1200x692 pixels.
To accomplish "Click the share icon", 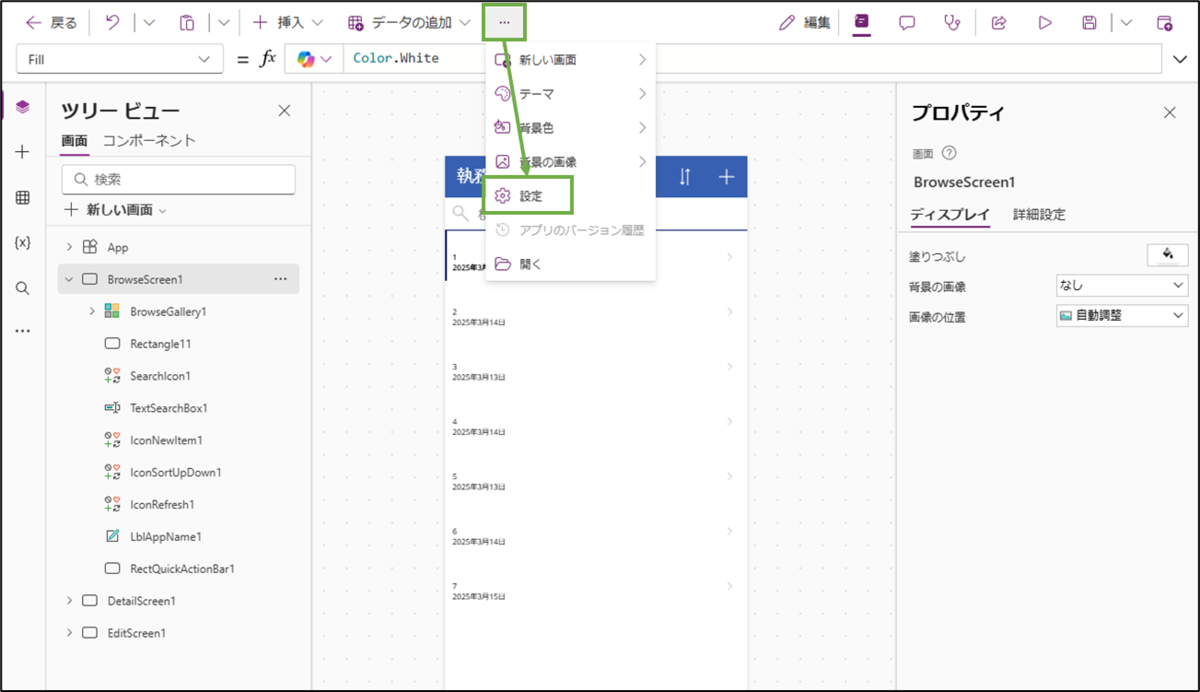I will point(998,22).
